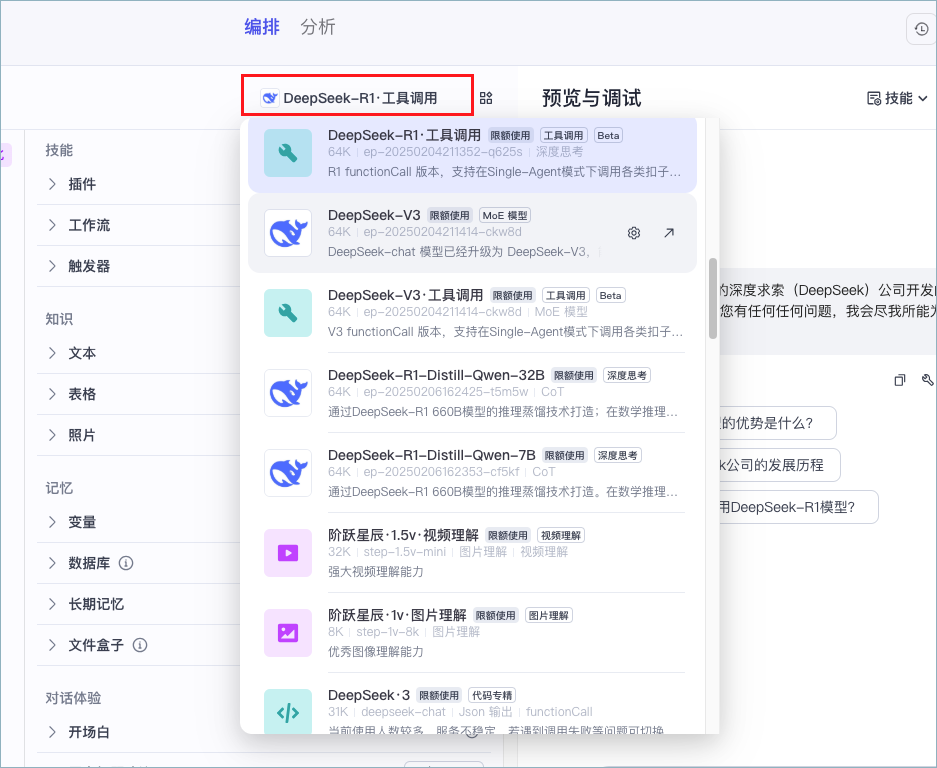Click the MoE 模型 tag on DeepSeek-V3

(505, 215)
